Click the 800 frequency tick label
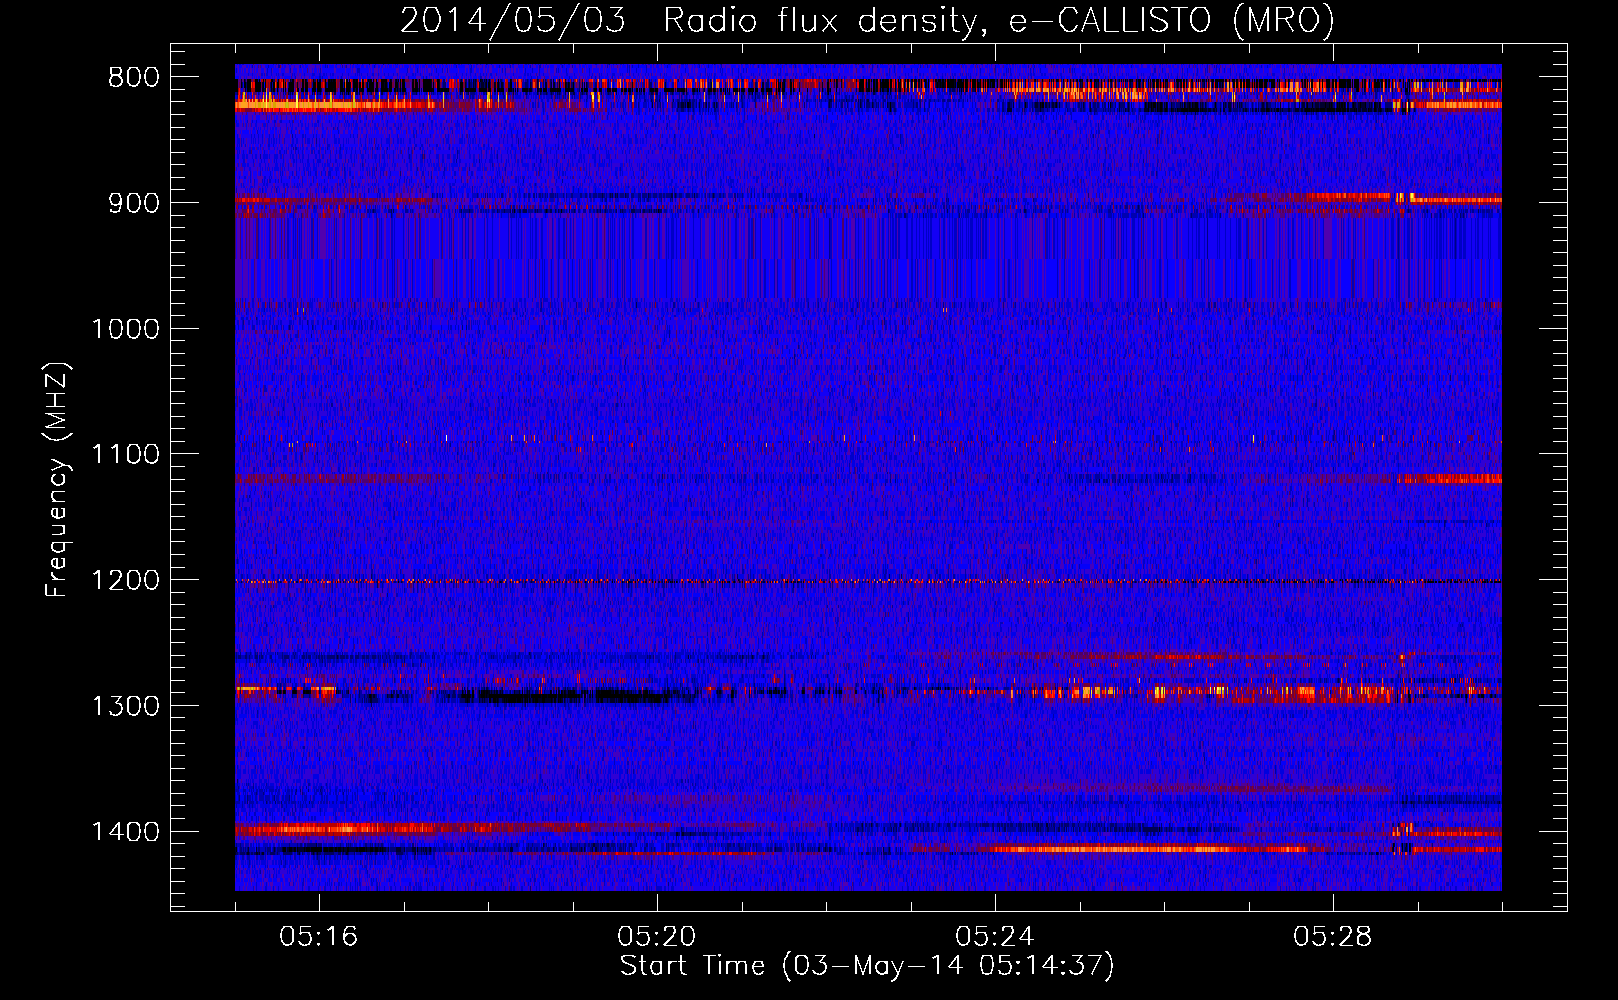Image resolution: width=1618 pixels, height=1000 pixels. (x=134, y=78)
